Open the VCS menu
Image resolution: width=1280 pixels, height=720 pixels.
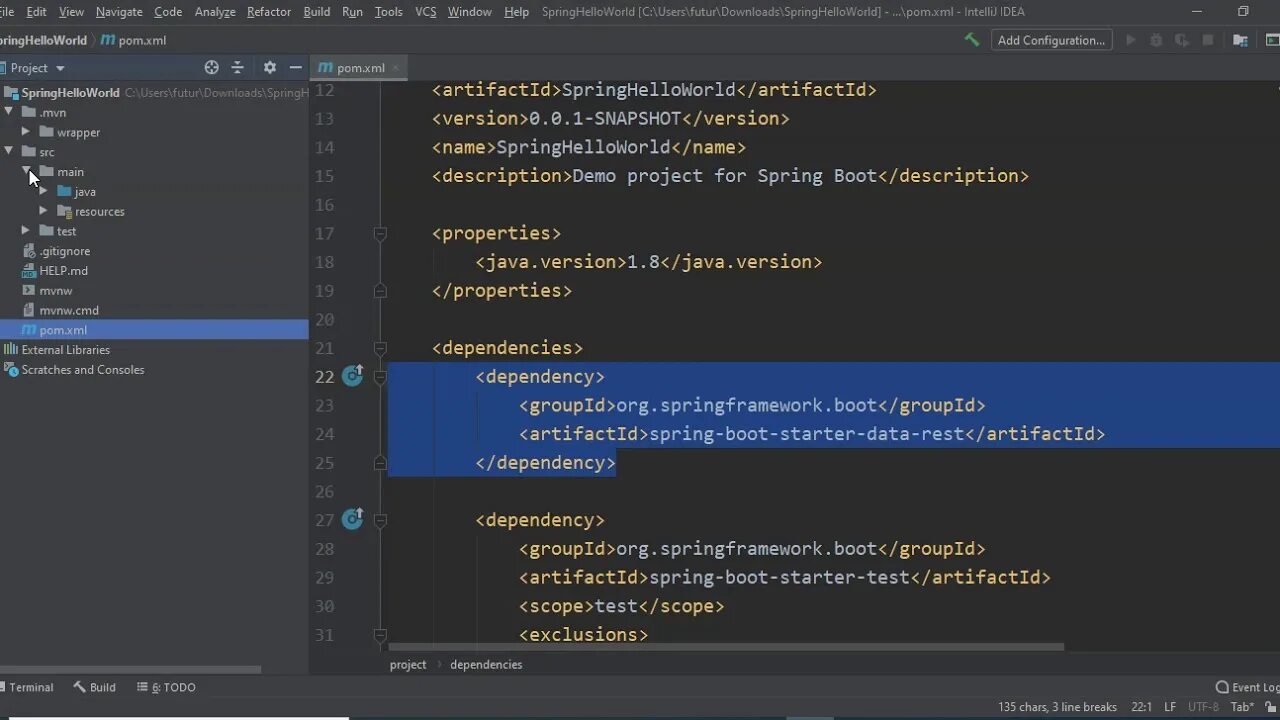[425, 12]
